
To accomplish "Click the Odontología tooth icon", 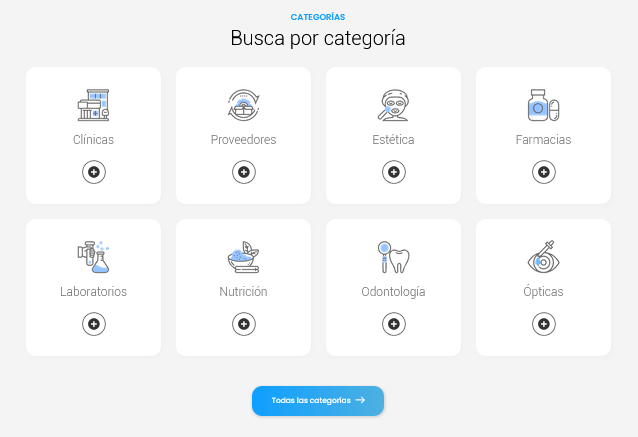I will point(393,256).
